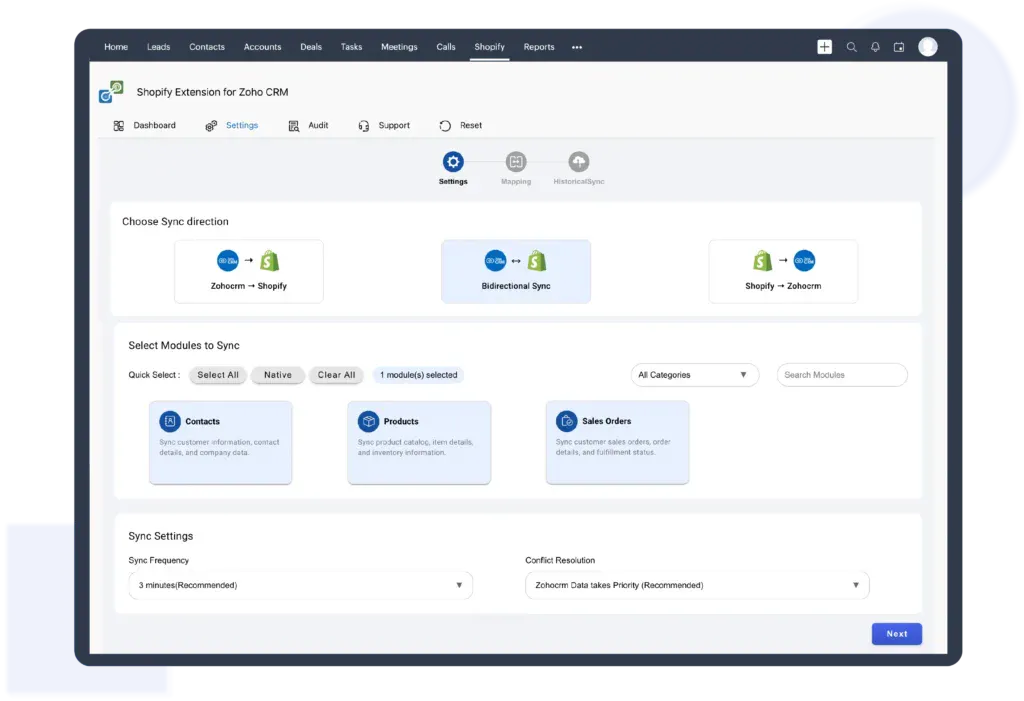Expand more modules via ellipsis menu
The height and width of the screenshot is (701, 1024).
577,47
